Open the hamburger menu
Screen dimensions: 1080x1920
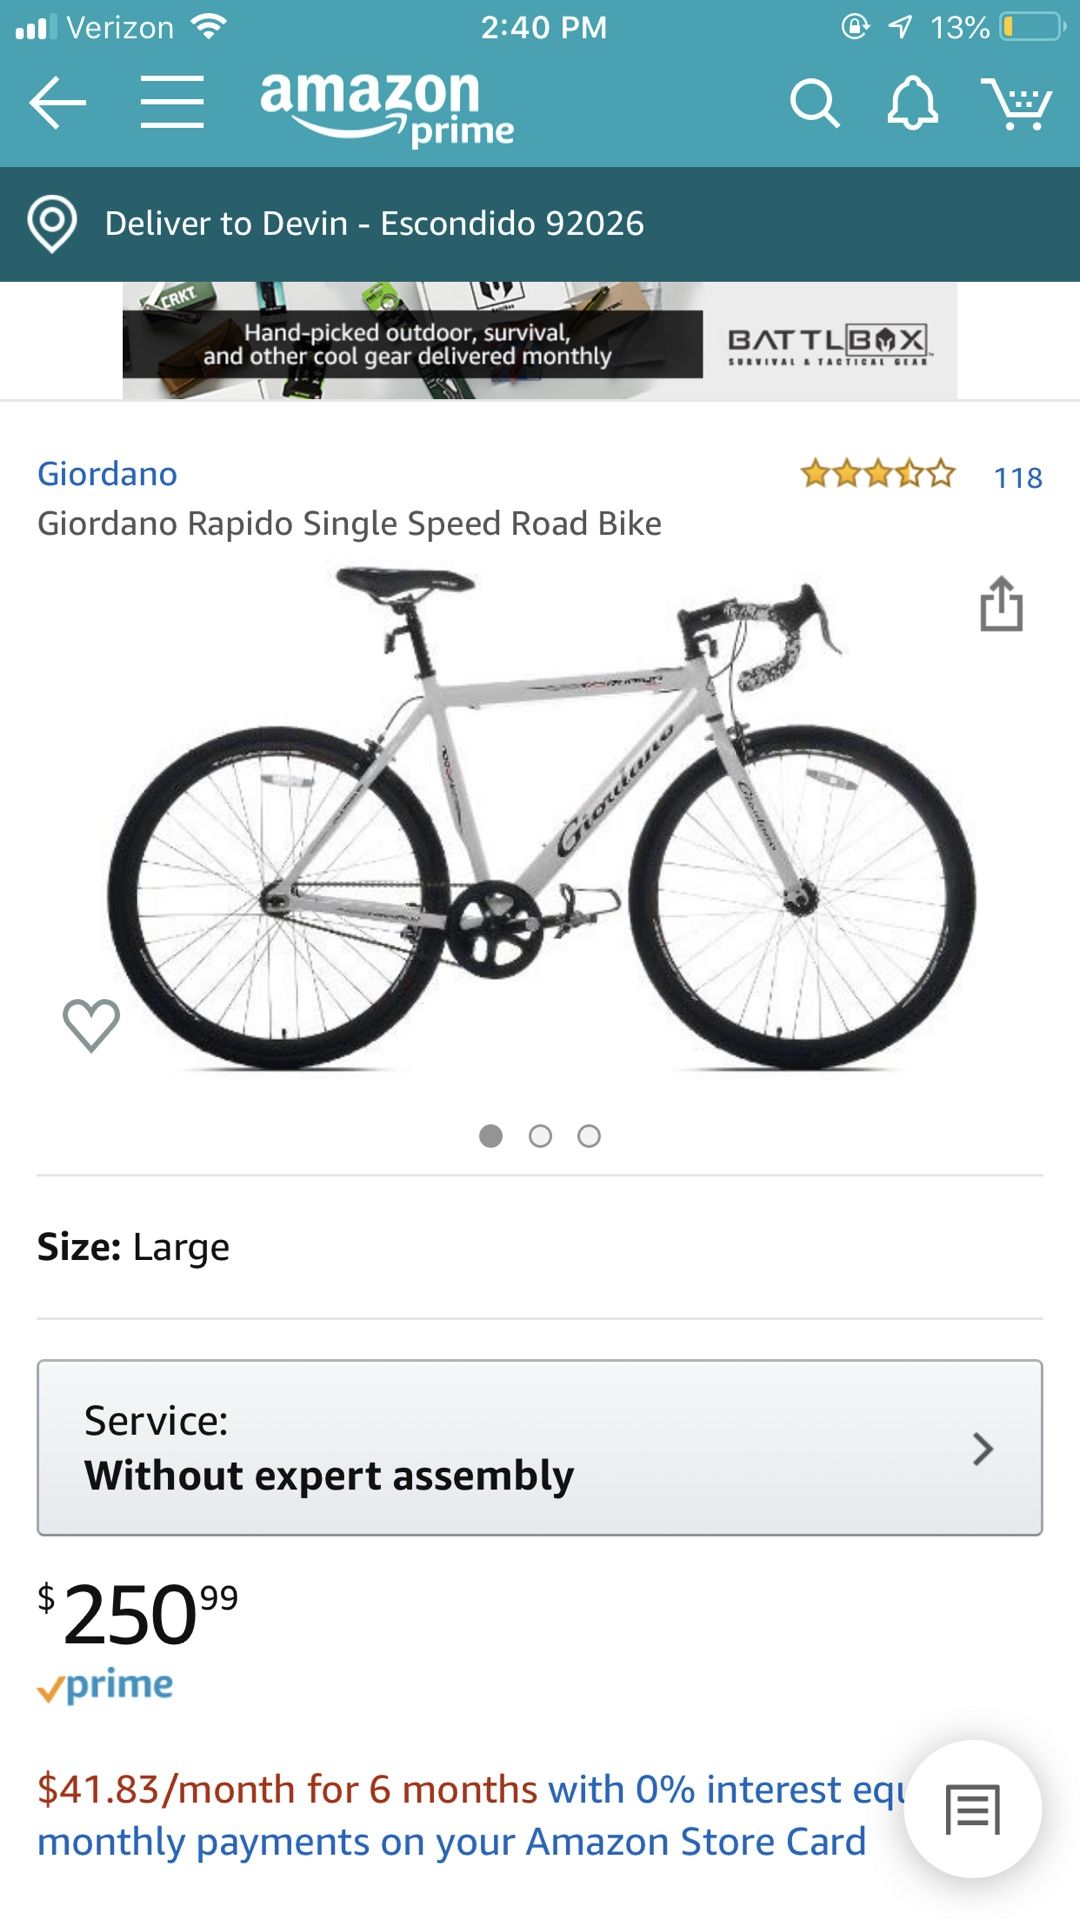pyautogui.click(x=172, y=102)
